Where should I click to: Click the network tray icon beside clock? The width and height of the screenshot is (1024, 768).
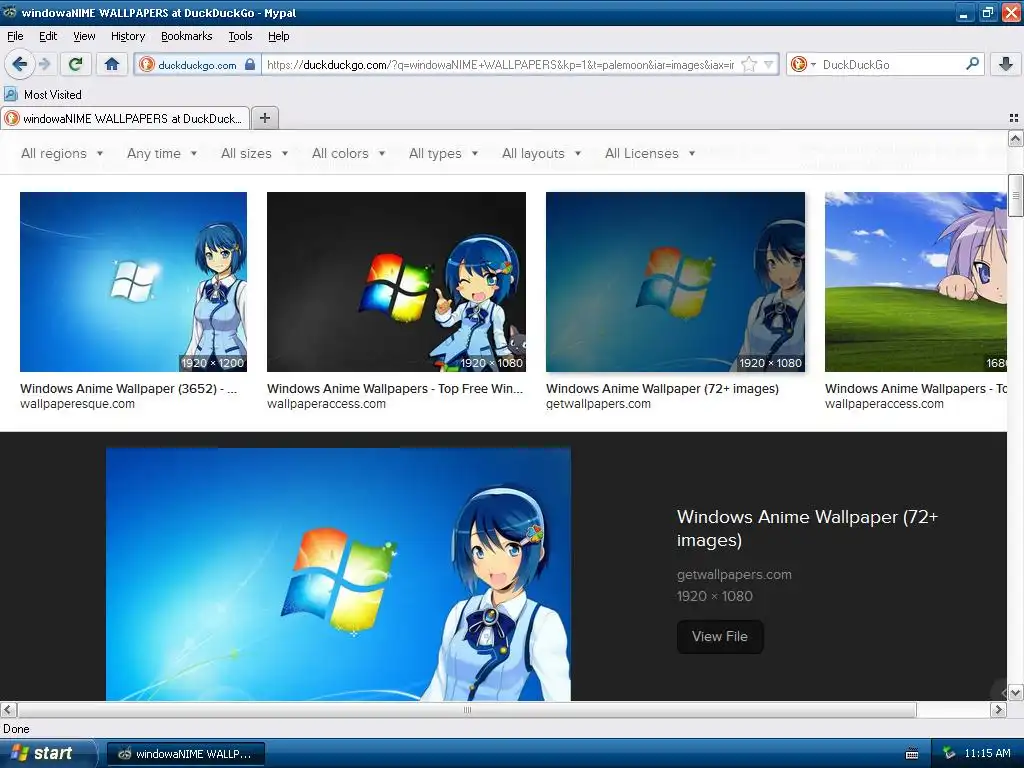coord(949,754)
